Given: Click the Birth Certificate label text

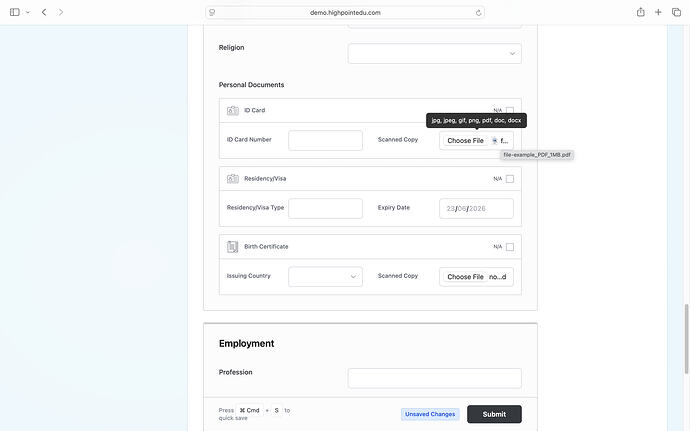Looking at the screenshot, I should [266, 247].
